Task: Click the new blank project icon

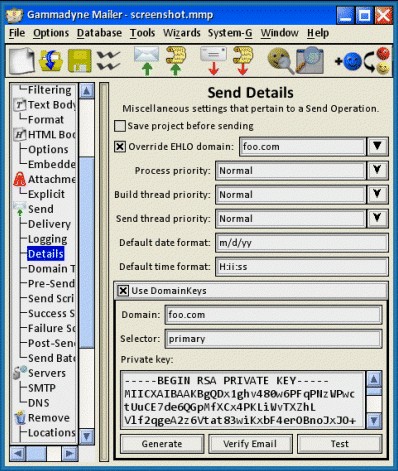Action: click(x=21, y=60)
